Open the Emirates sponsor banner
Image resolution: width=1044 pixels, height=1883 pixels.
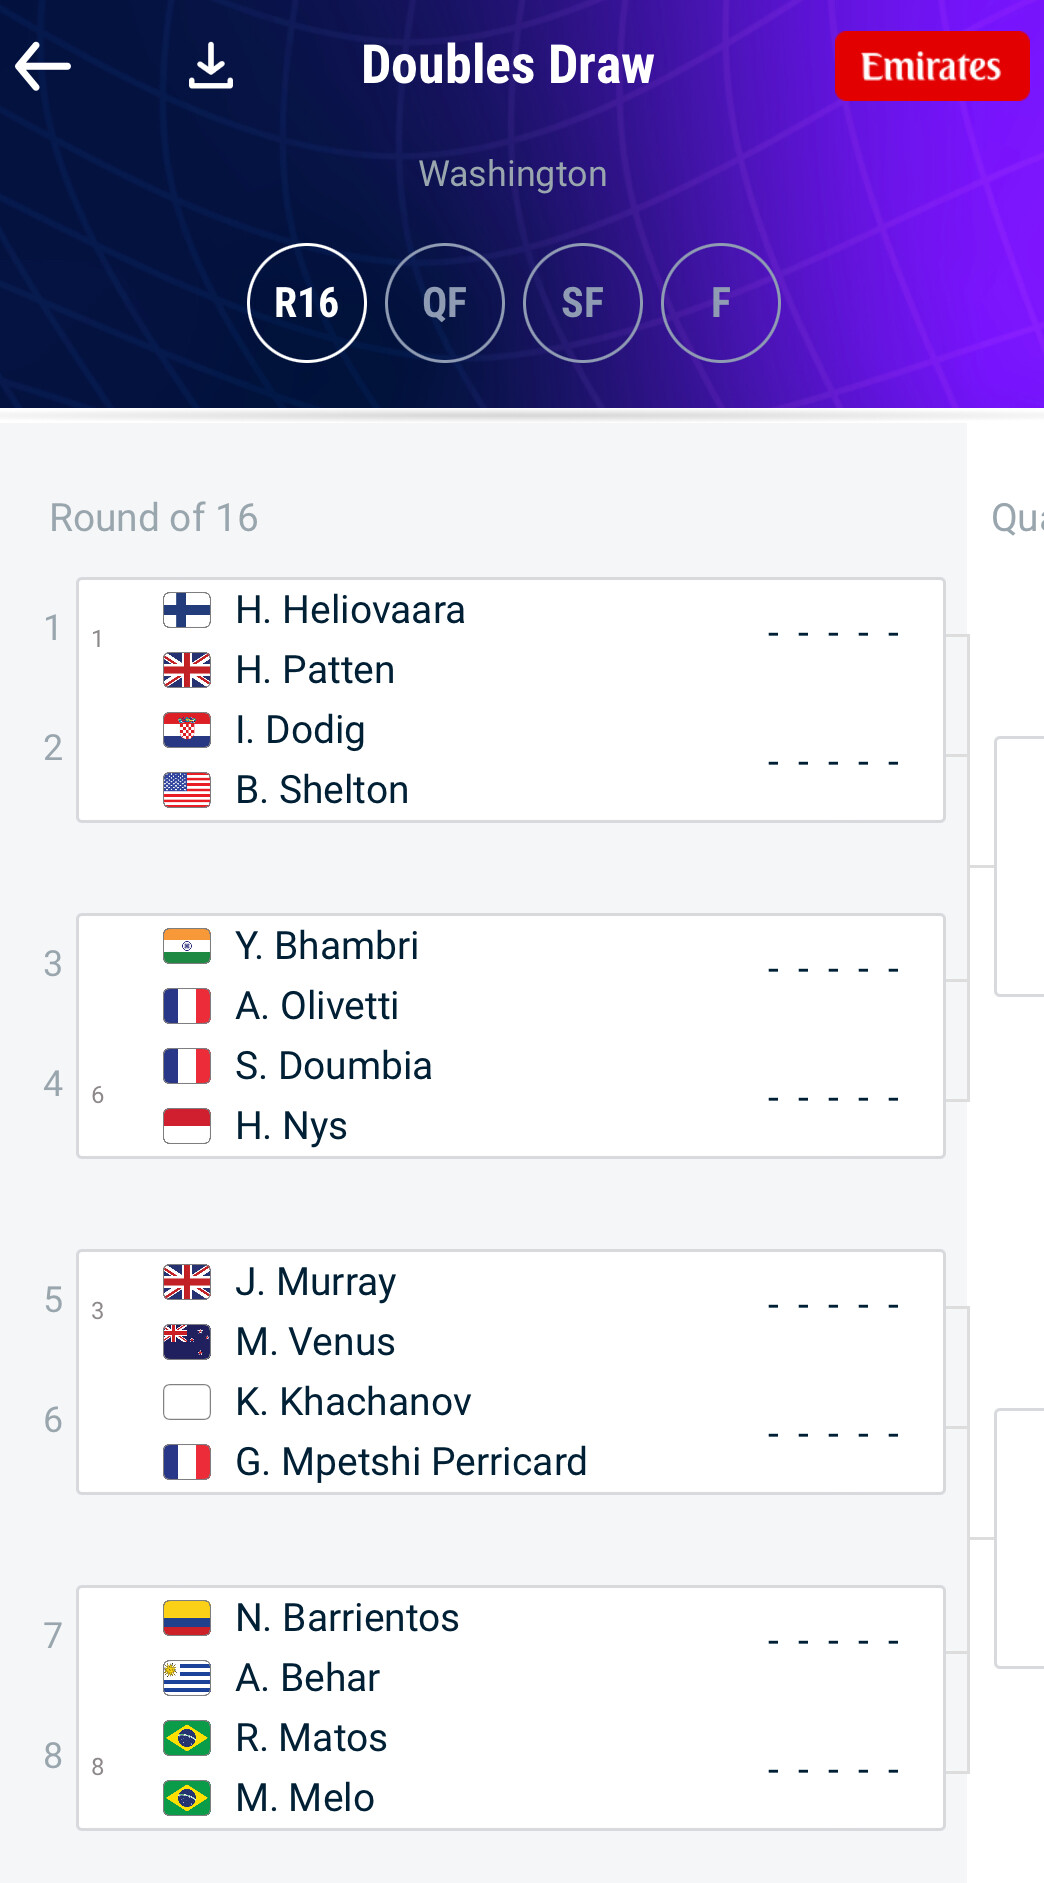[932, 66]
